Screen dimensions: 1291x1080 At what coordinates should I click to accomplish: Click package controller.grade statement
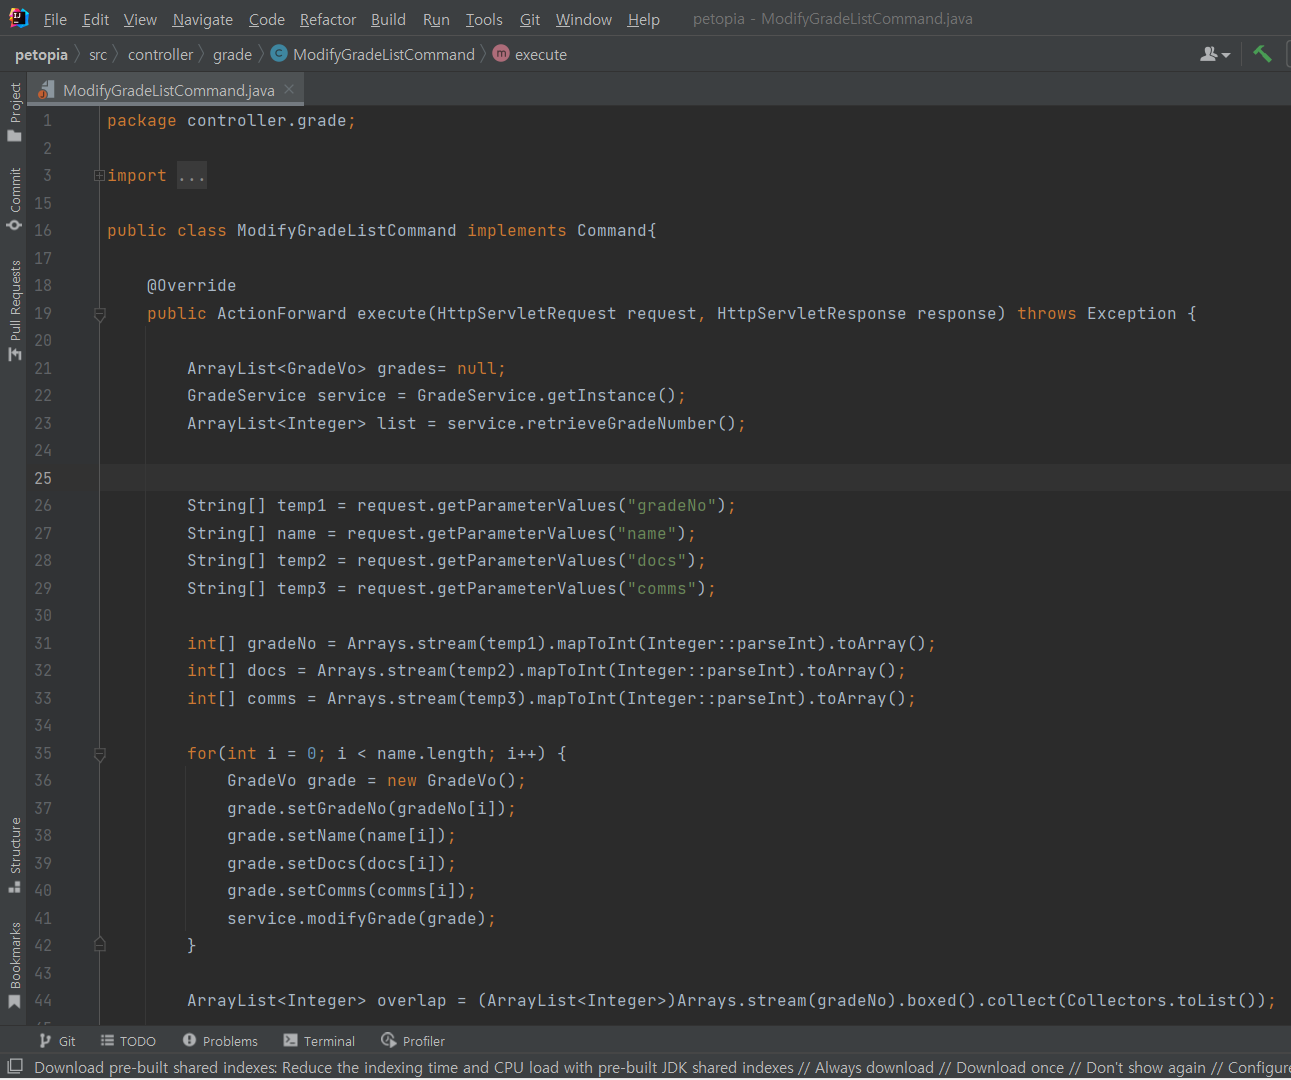(231, 121)
